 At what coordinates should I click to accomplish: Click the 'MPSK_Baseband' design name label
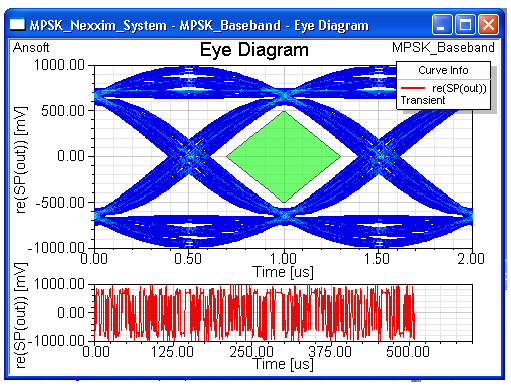click(443, 48)
